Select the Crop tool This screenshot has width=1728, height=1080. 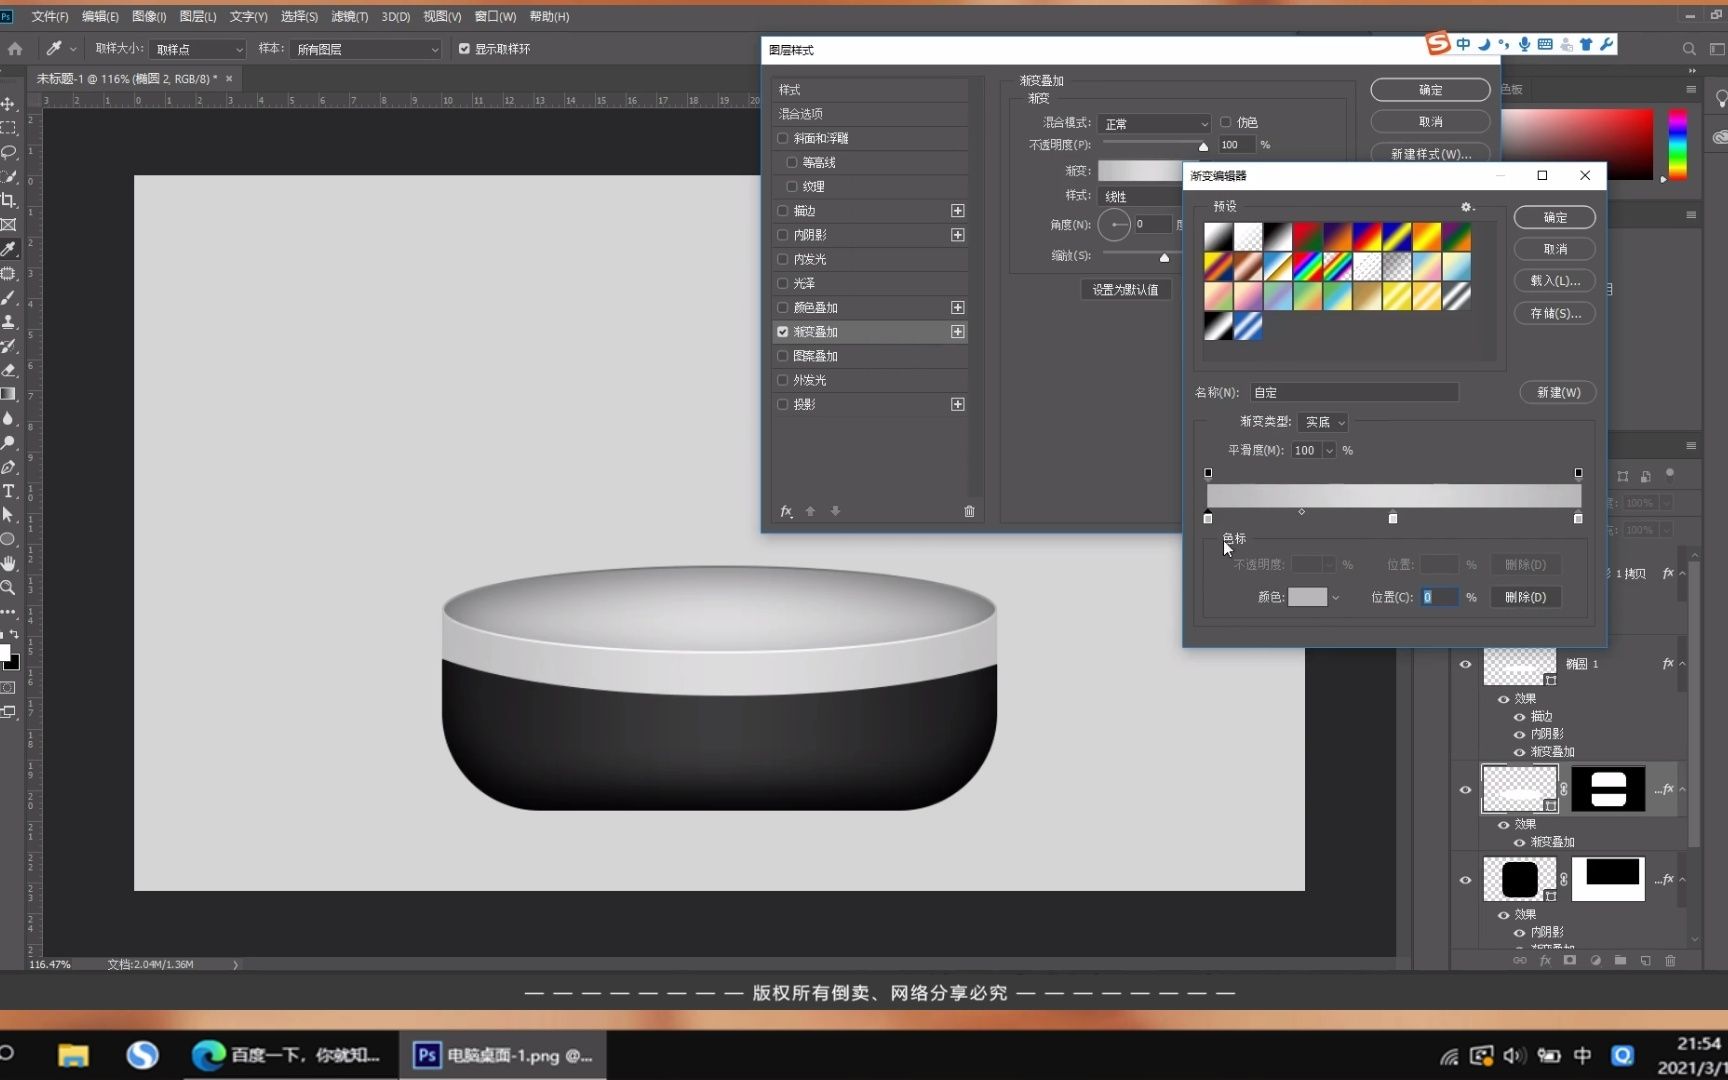point(9,200)
